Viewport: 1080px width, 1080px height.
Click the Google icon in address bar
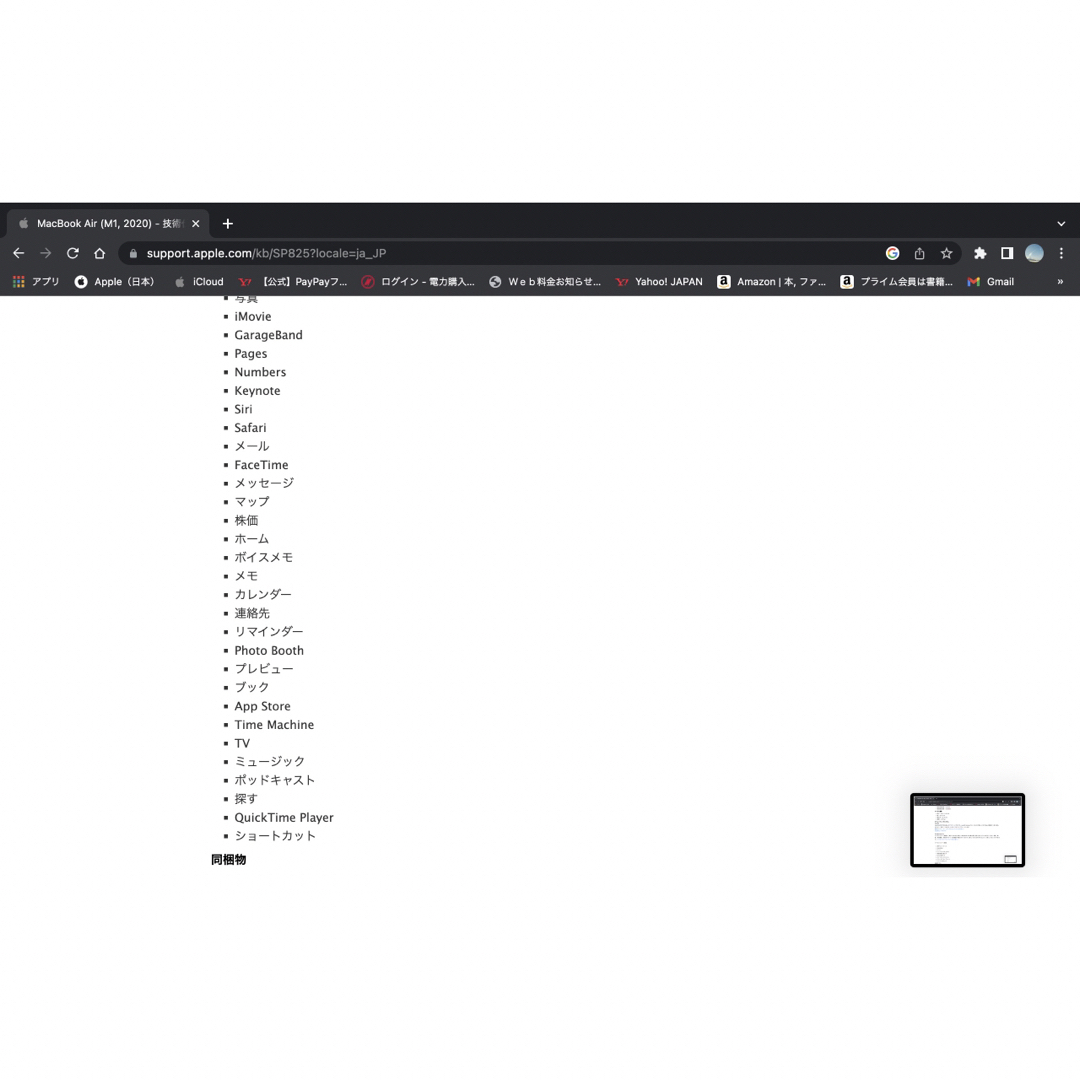[x=892, y=253]
